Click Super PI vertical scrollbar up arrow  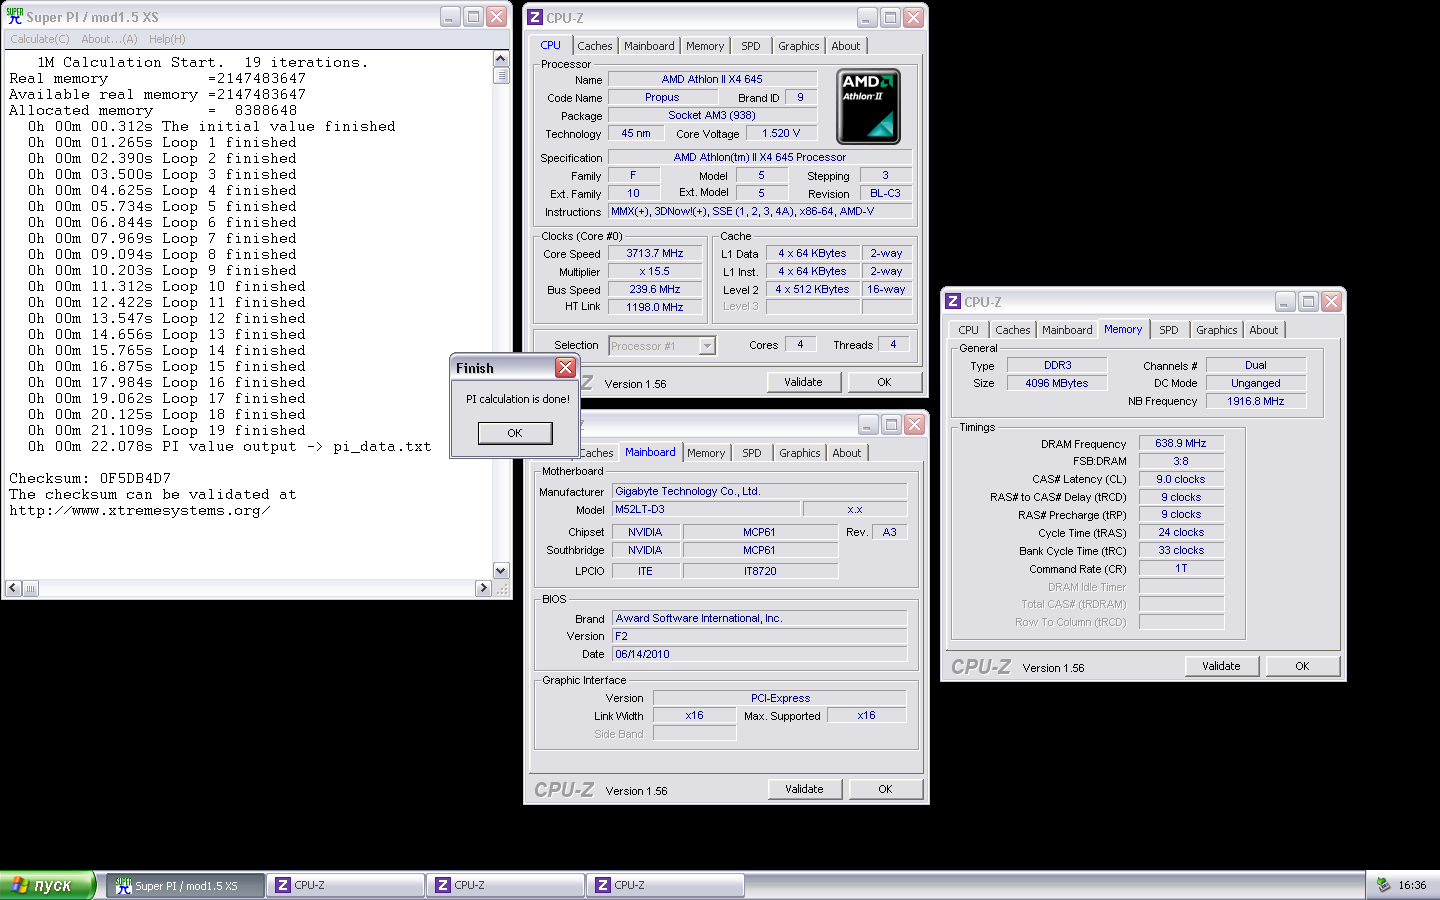tap(501, 59)
